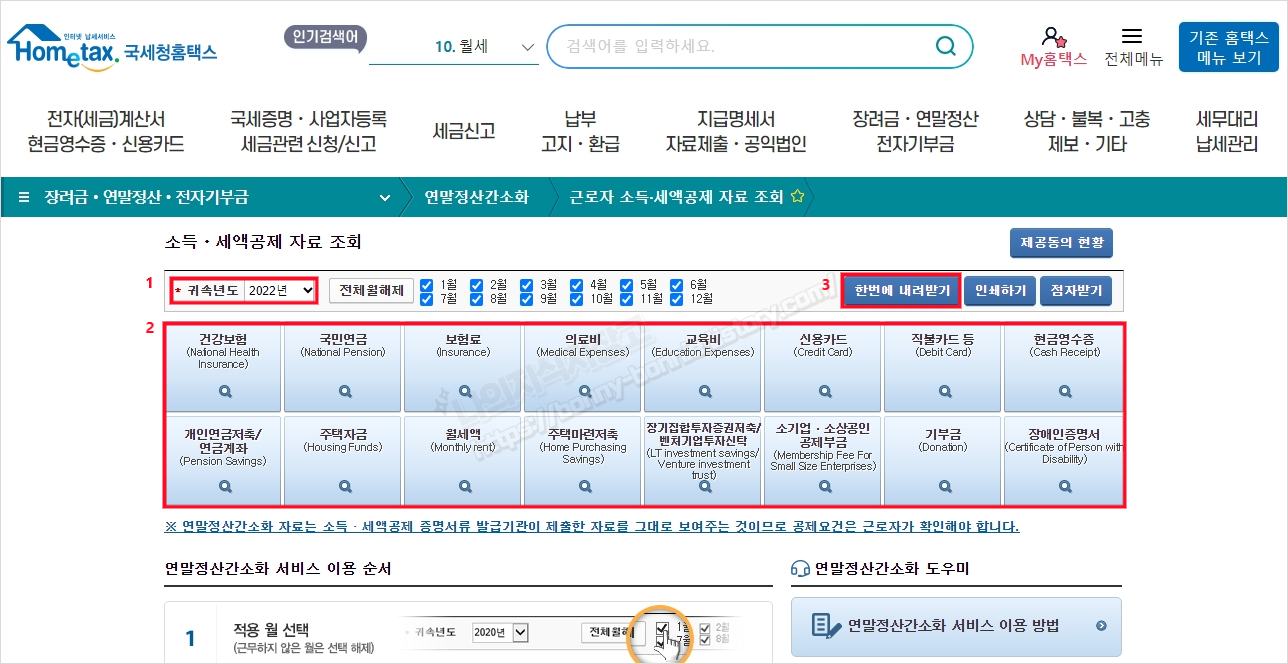Image resolution: width=1288 pixels, height=664 pixels.
Task: Click the 주택자금 magnifier icon
Action: pos(345,487)
